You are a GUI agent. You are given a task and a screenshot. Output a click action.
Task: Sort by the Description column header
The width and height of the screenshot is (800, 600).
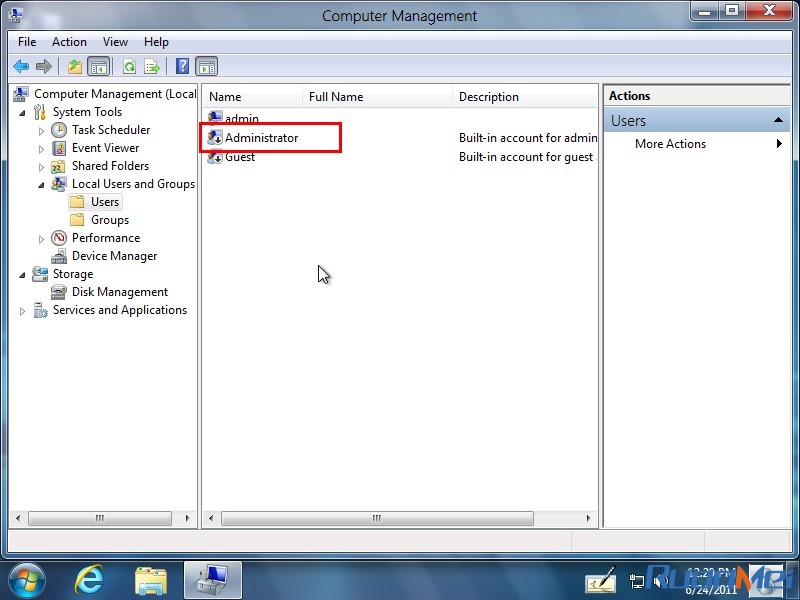click(x=524, y=97)
